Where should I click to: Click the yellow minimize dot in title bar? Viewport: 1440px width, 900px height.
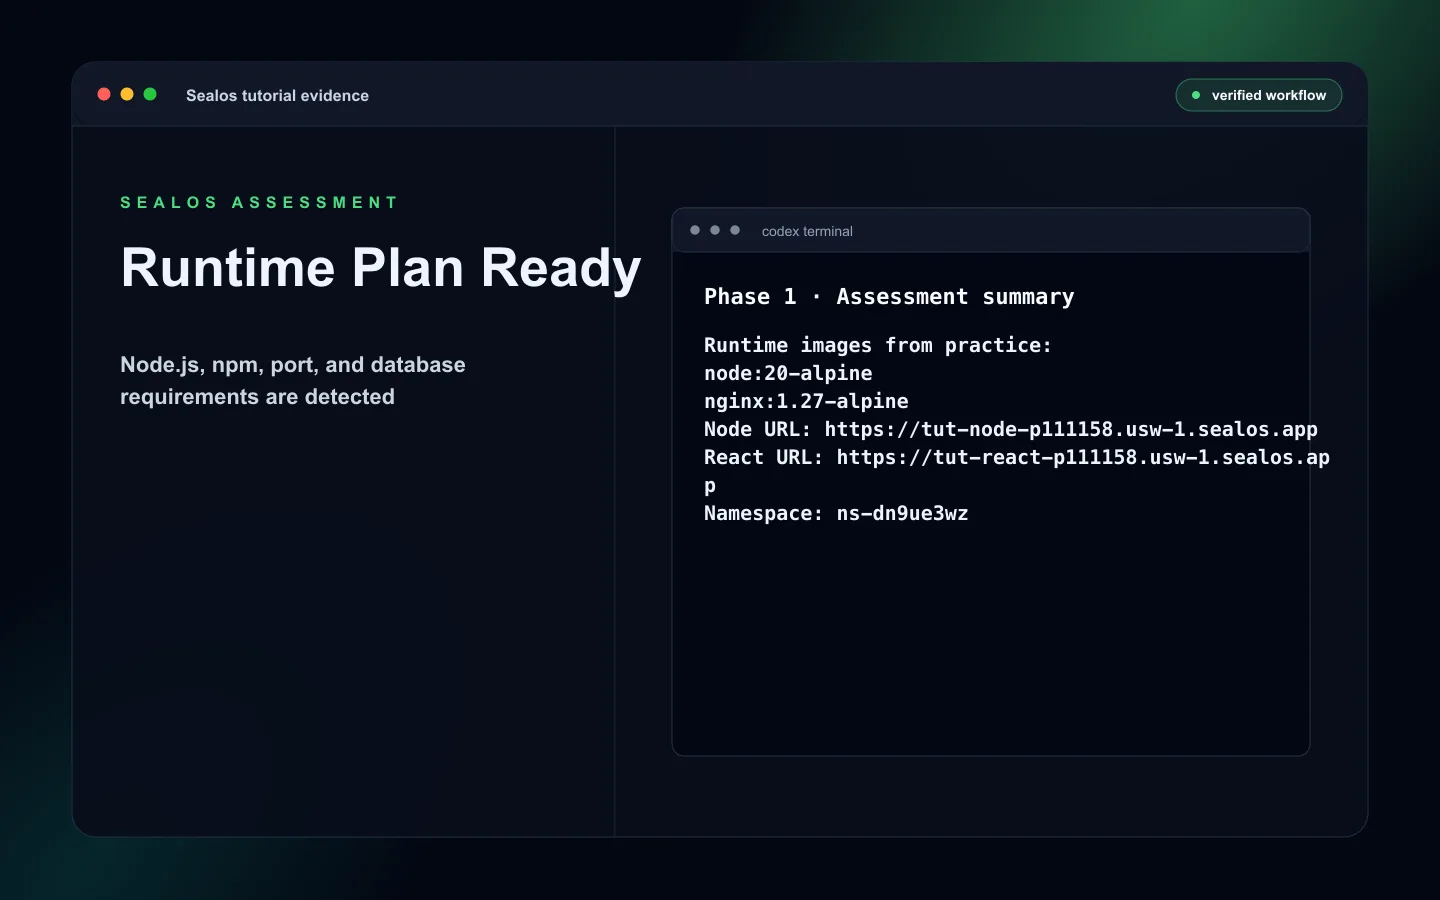pyautogui.click(x=127, y=94)
